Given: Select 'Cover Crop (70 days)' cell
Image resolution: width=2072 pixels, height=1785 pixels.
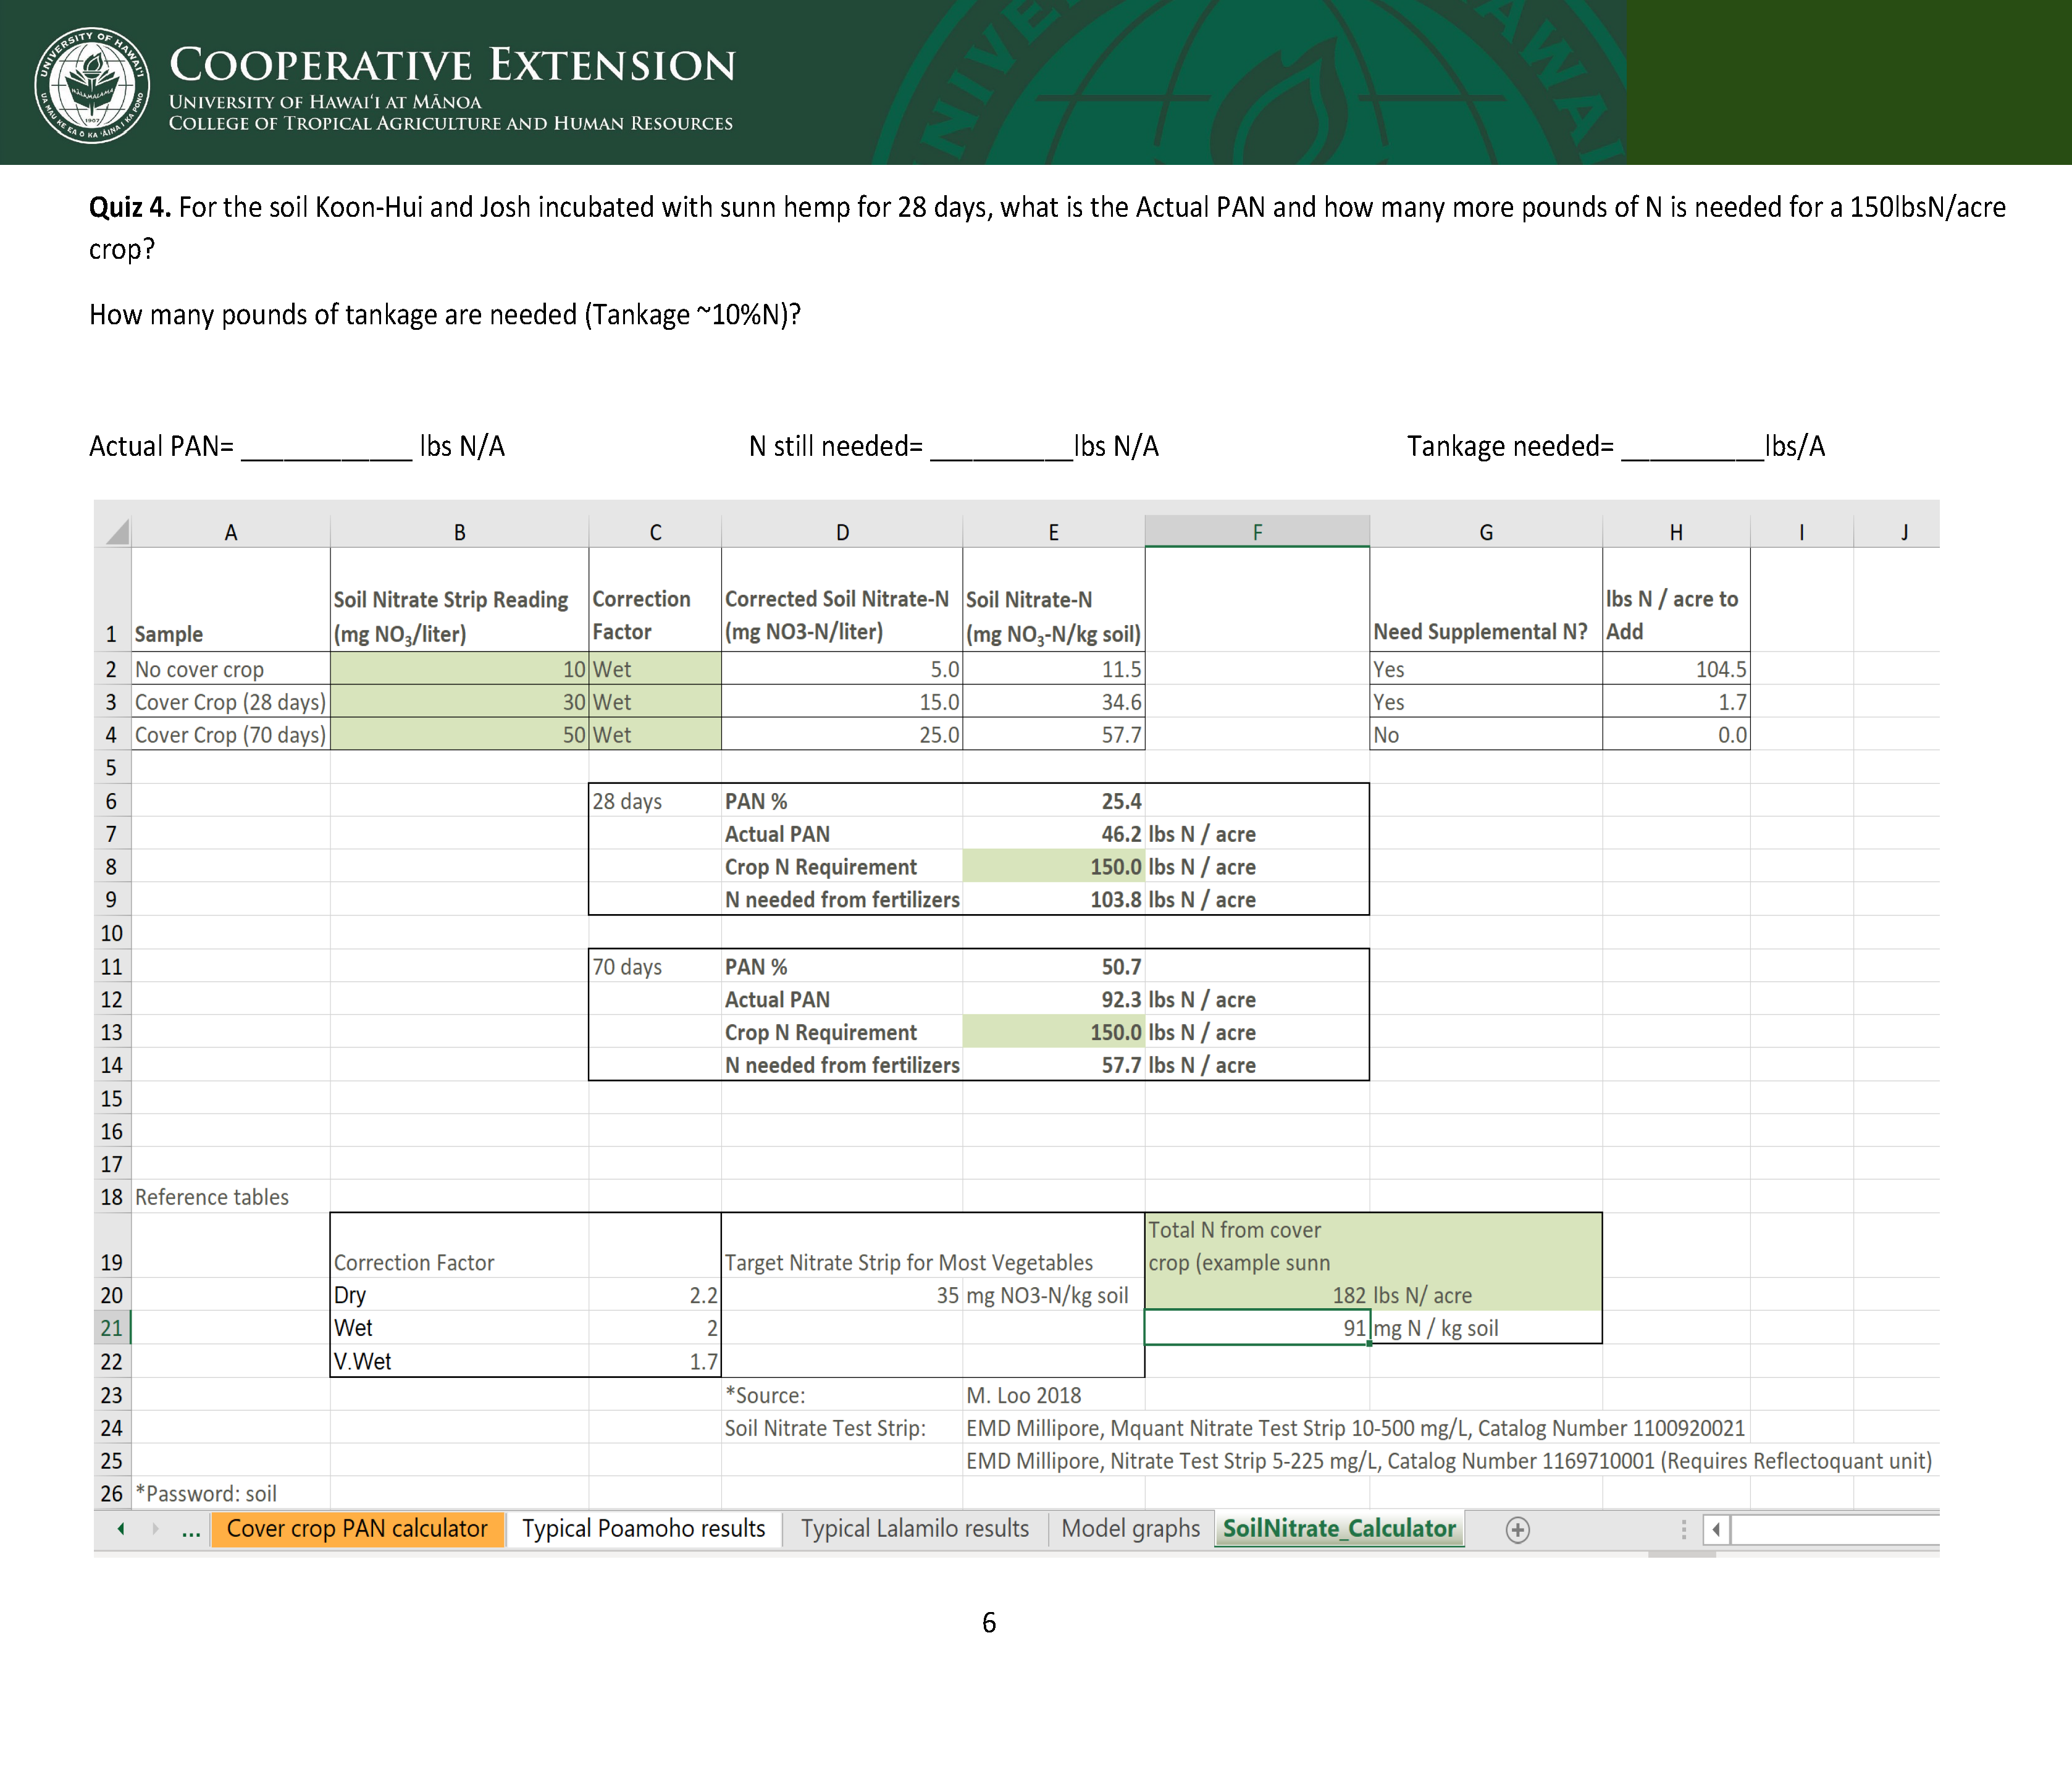Looking at the screenshot, I should coord(231,735).
